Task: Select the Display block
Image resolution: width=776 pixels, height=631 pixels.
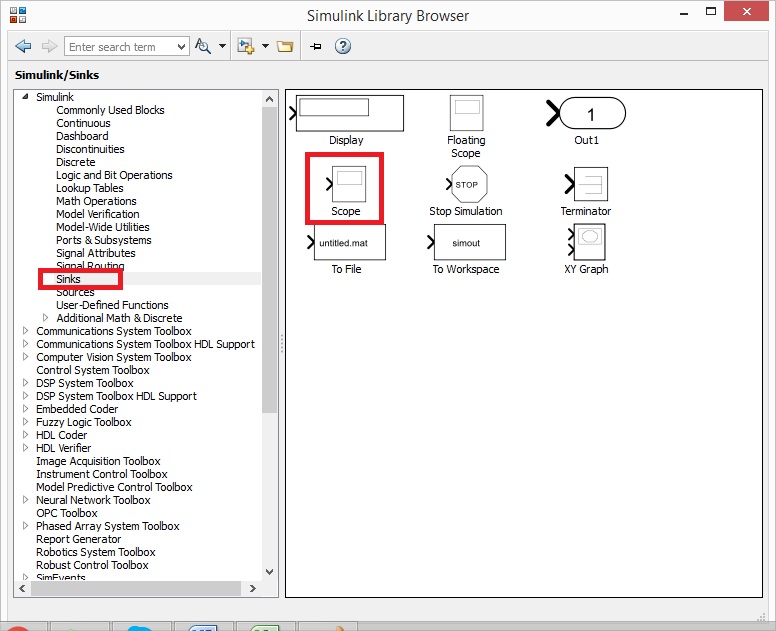Action: [x=346, y=120]
